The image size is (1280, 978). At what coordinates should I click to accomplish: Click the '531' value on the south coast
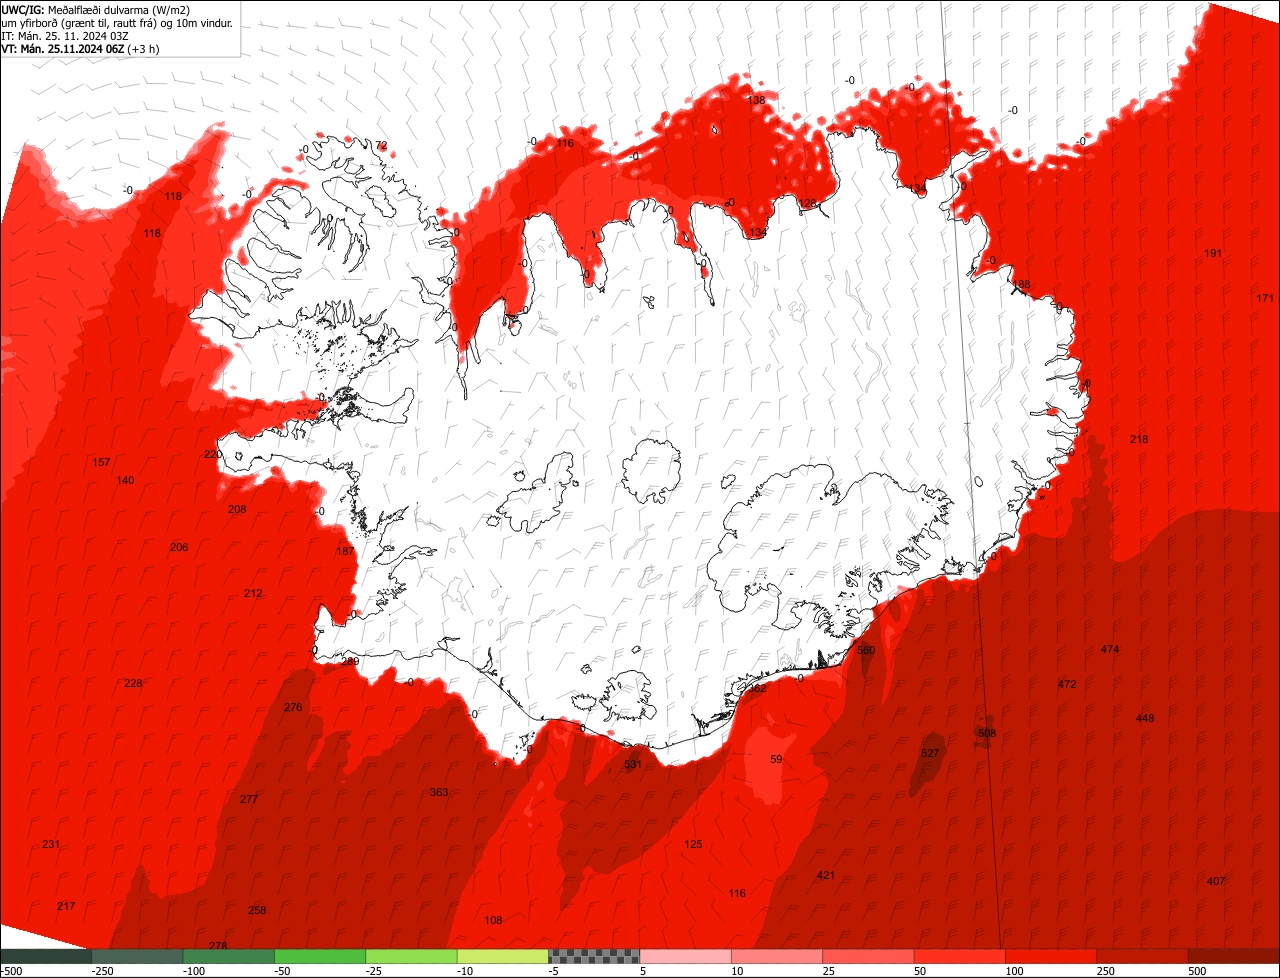633,764
